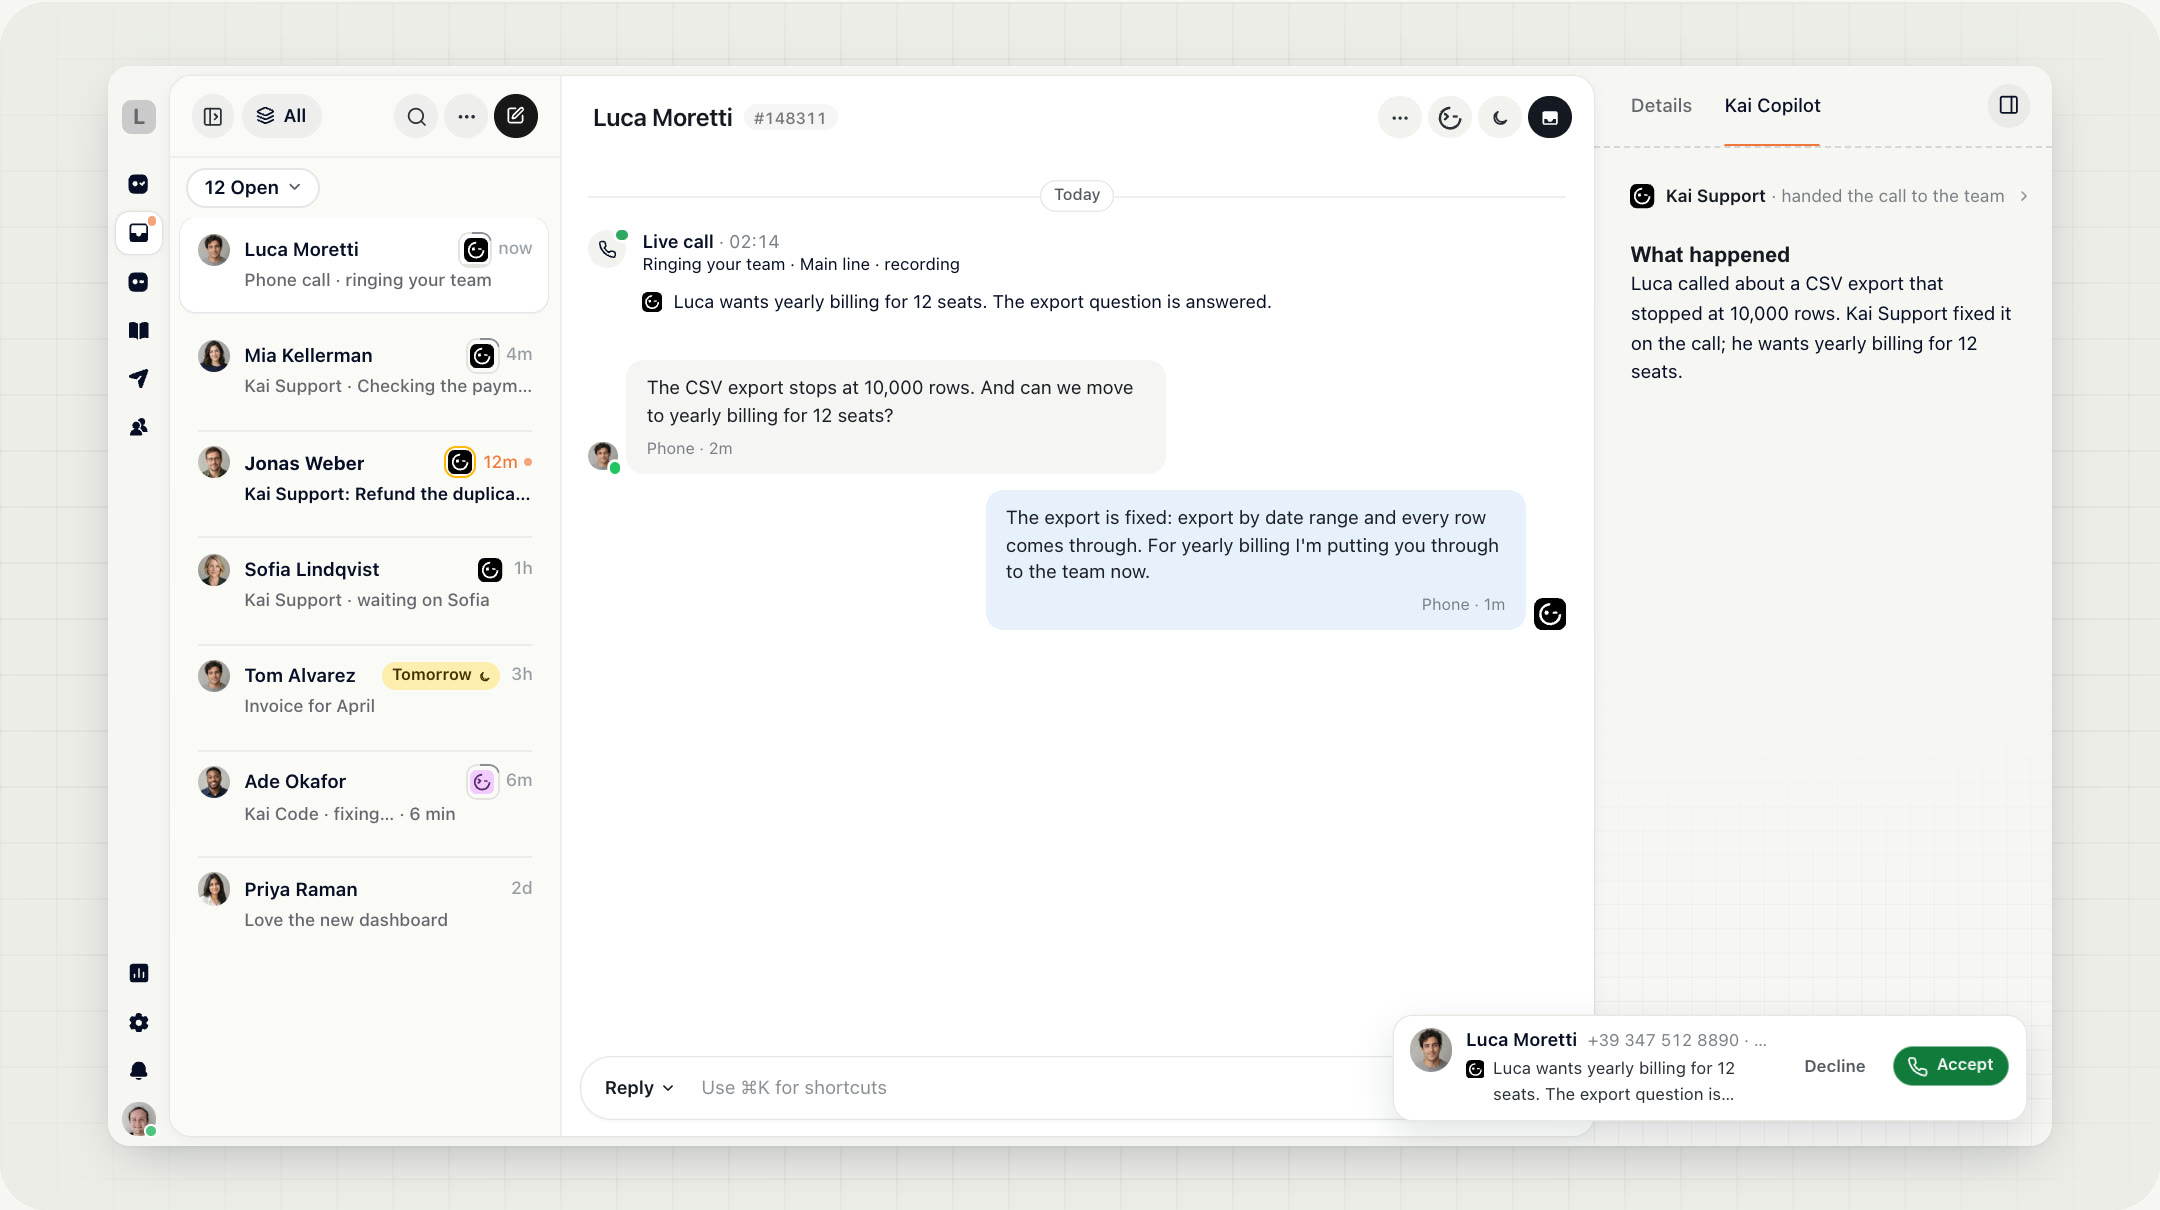Click the Live call phone icon

tap(607, 249)
